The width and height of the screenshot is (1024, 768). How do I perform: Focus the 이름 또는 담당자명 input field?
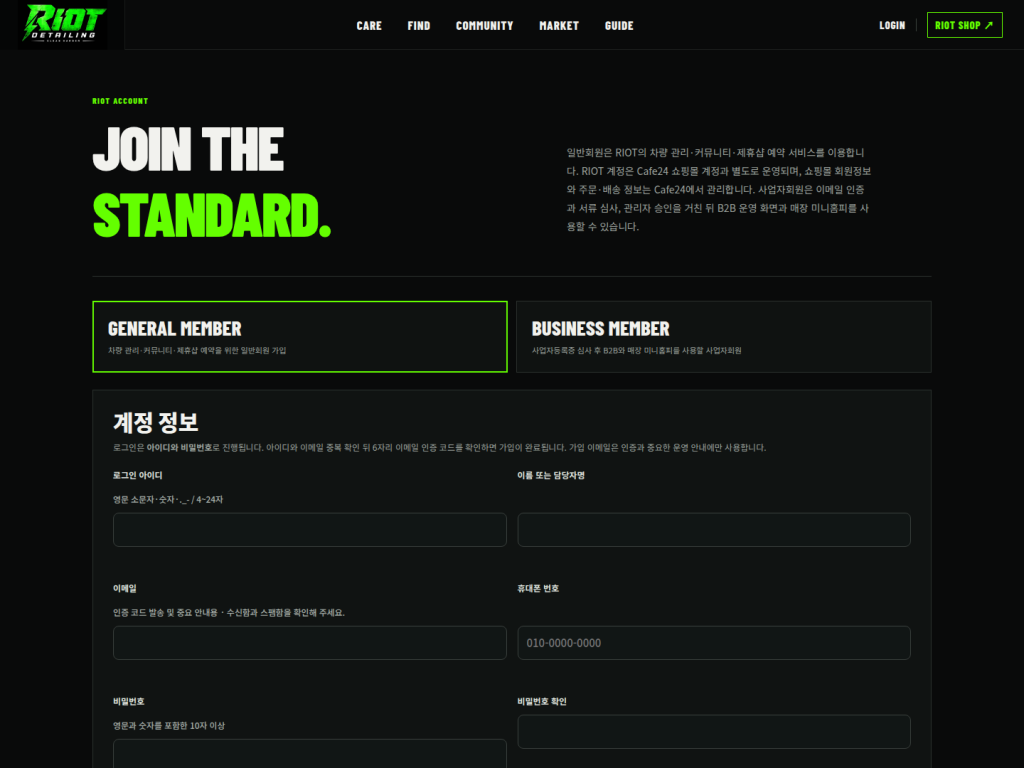[714, 530]
